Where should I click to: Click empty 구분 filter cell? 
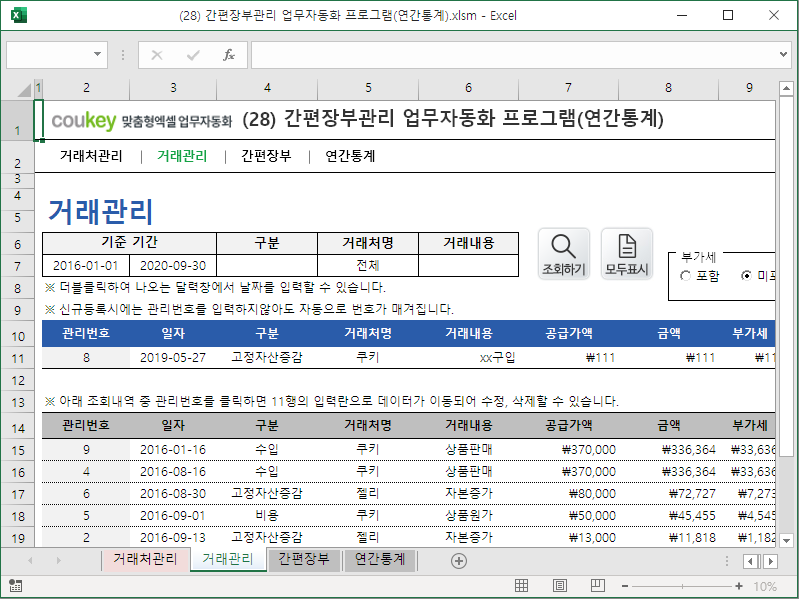267,266
